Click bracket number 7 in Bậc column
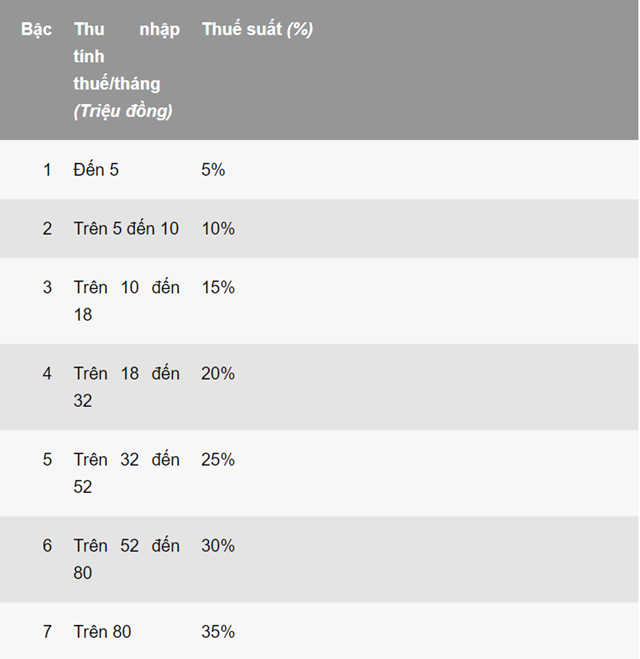Viewport: 640px width, 659px height. tap(47, 632)
